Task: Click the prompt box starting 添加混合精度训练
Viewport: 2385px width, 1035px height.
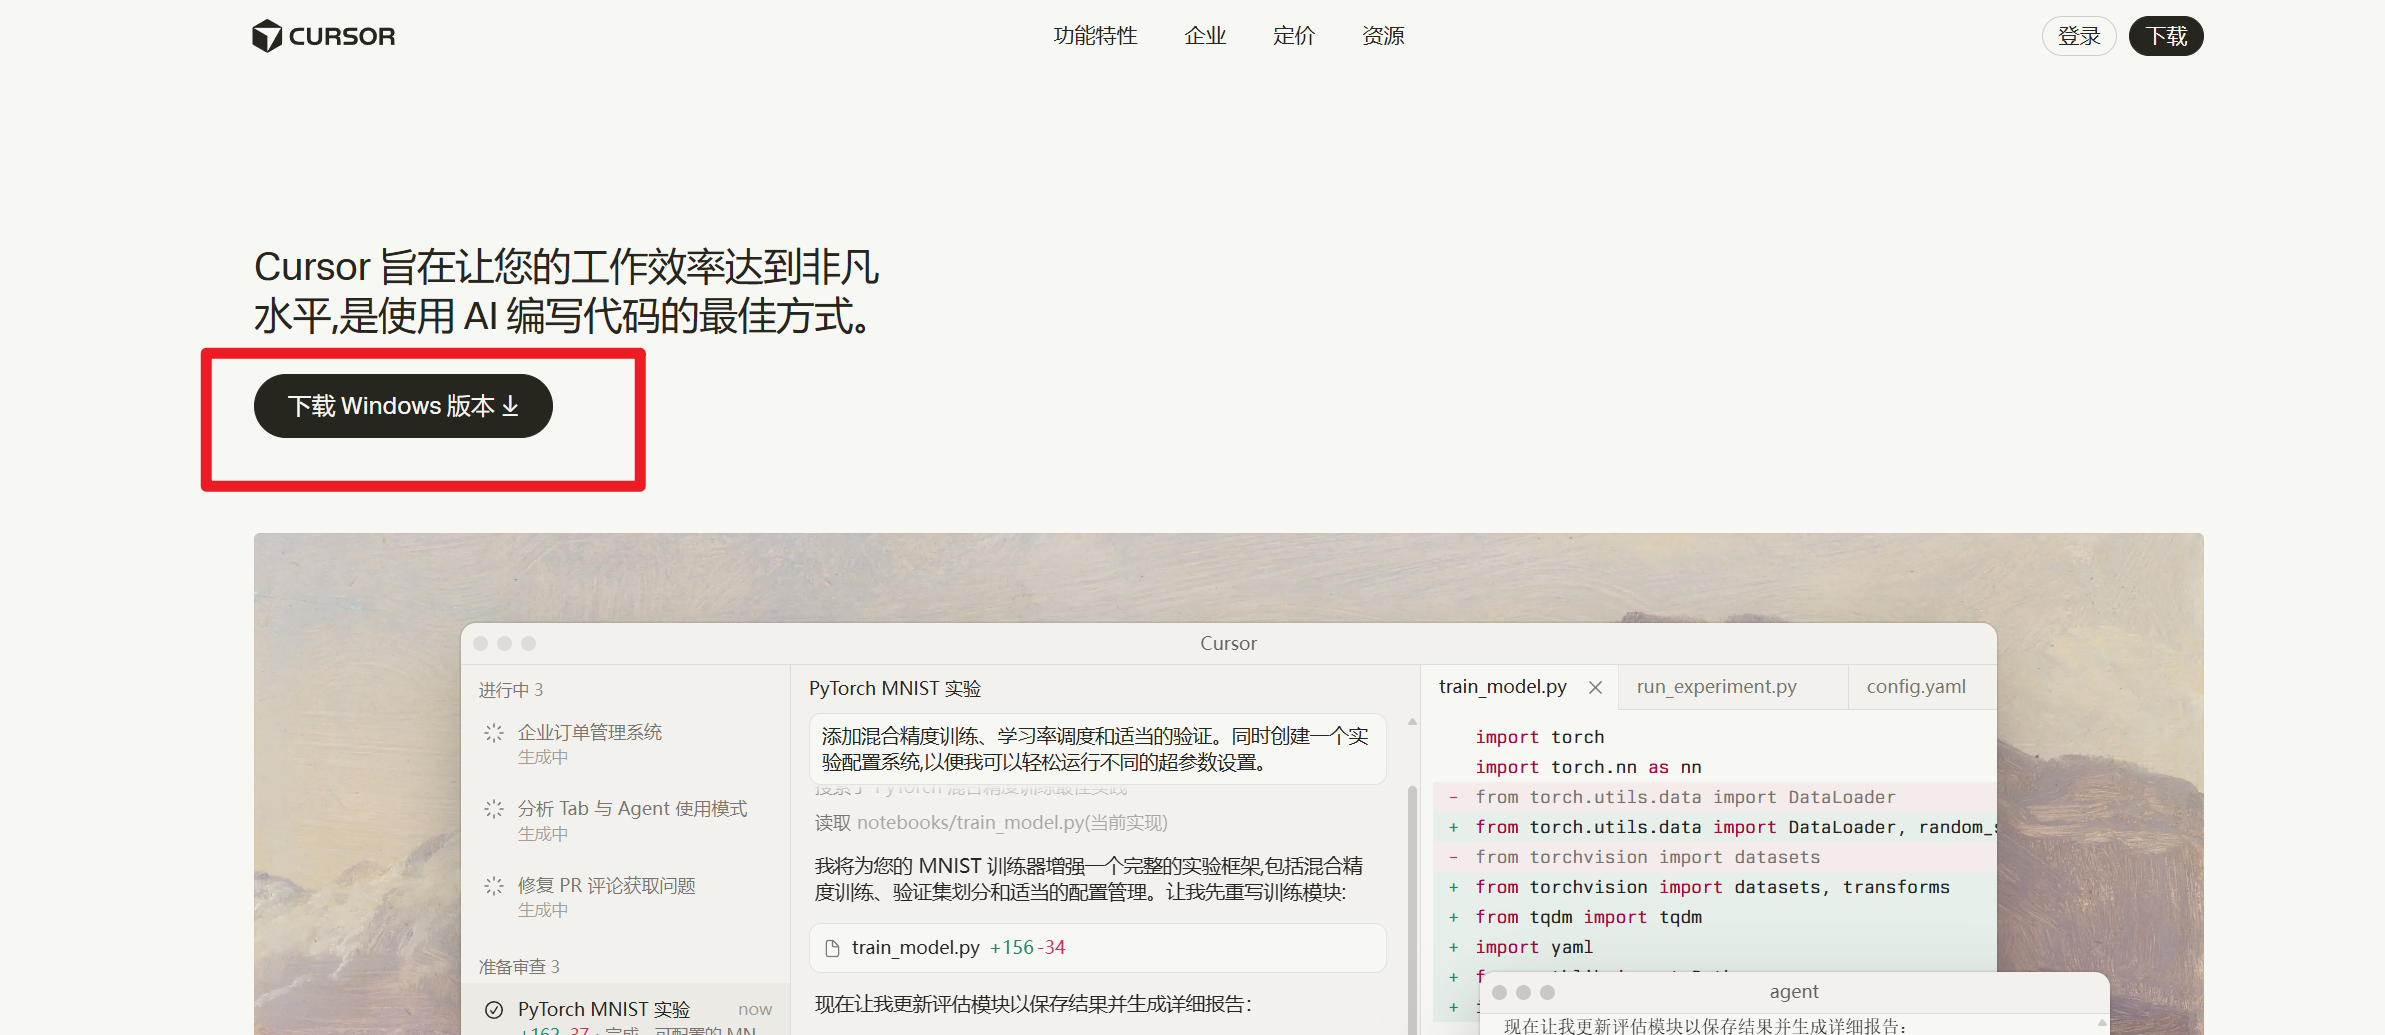Action: pos(1097,749)
